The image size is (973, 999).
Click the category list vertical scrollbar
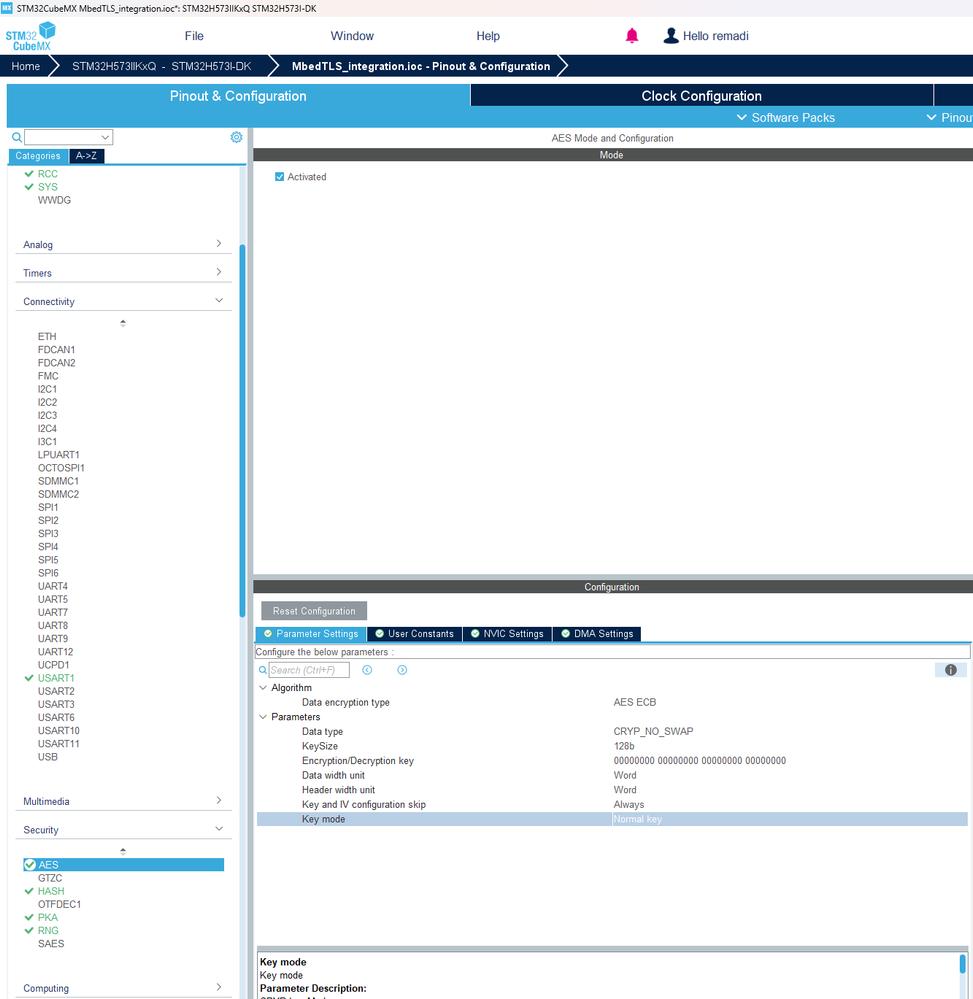(x=242, y=431)
